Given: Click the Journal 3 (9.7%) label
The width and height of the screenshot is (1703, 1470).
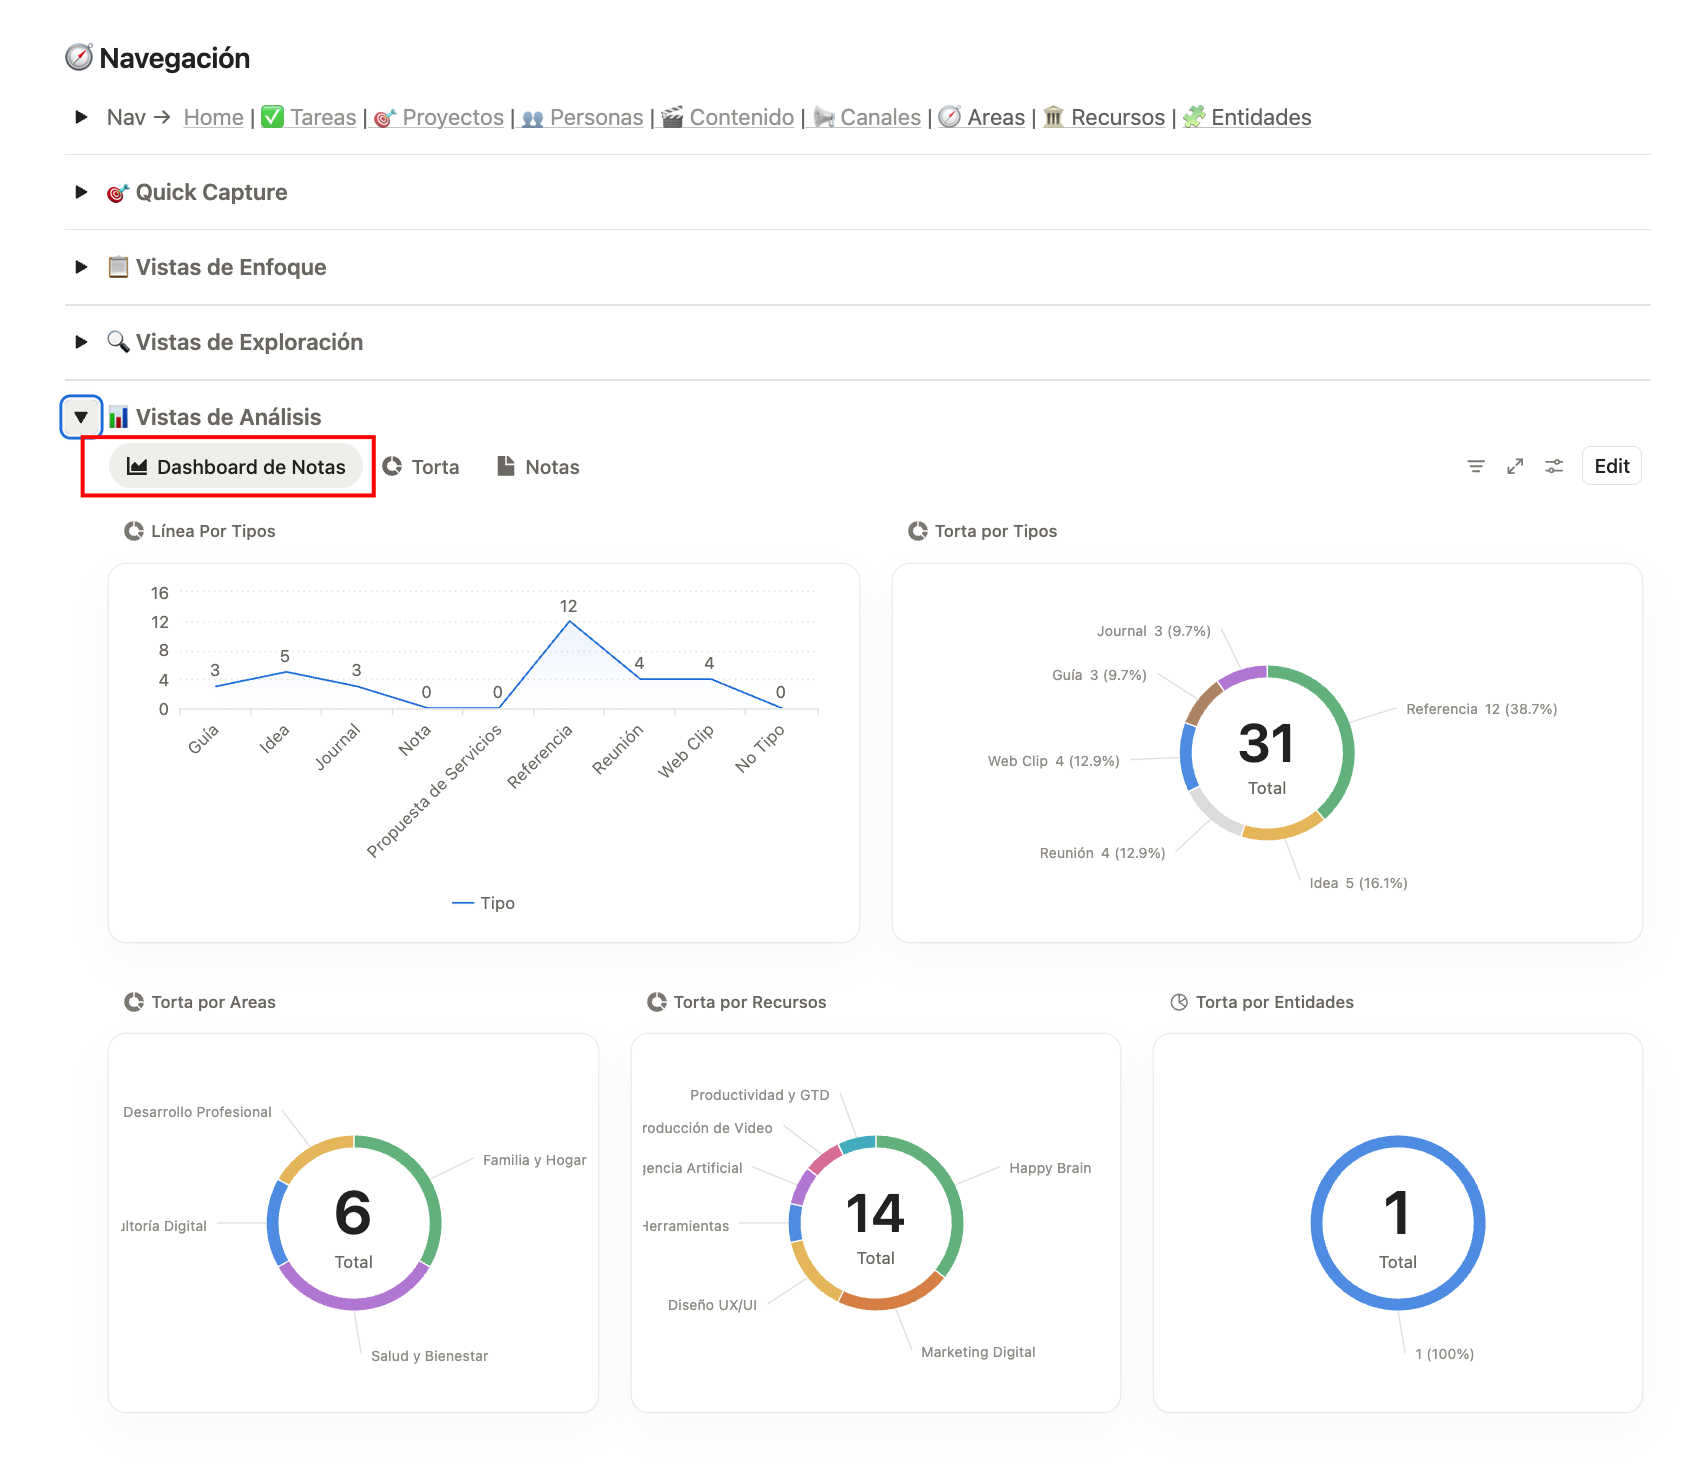Looking at the screenshot, I should pyautogui.click(x=1153, y=631).
